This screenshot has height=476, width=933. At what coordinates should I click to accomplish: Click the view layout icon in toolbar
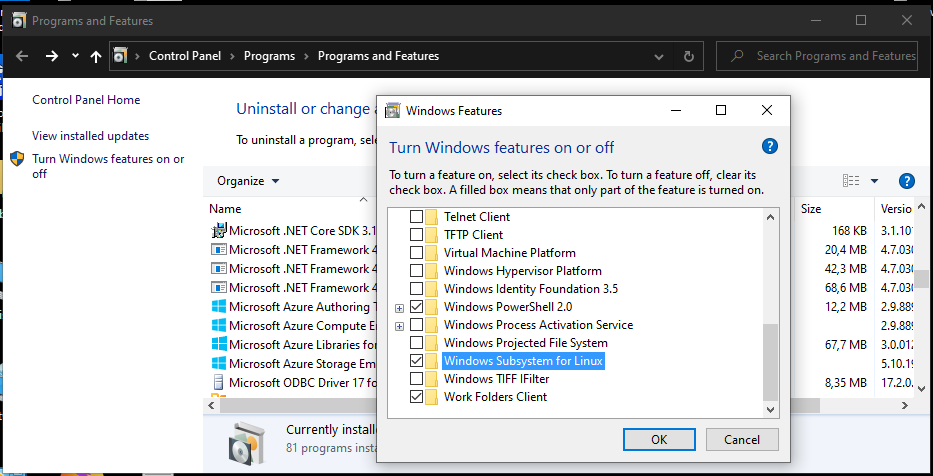(x=851, y=181)
